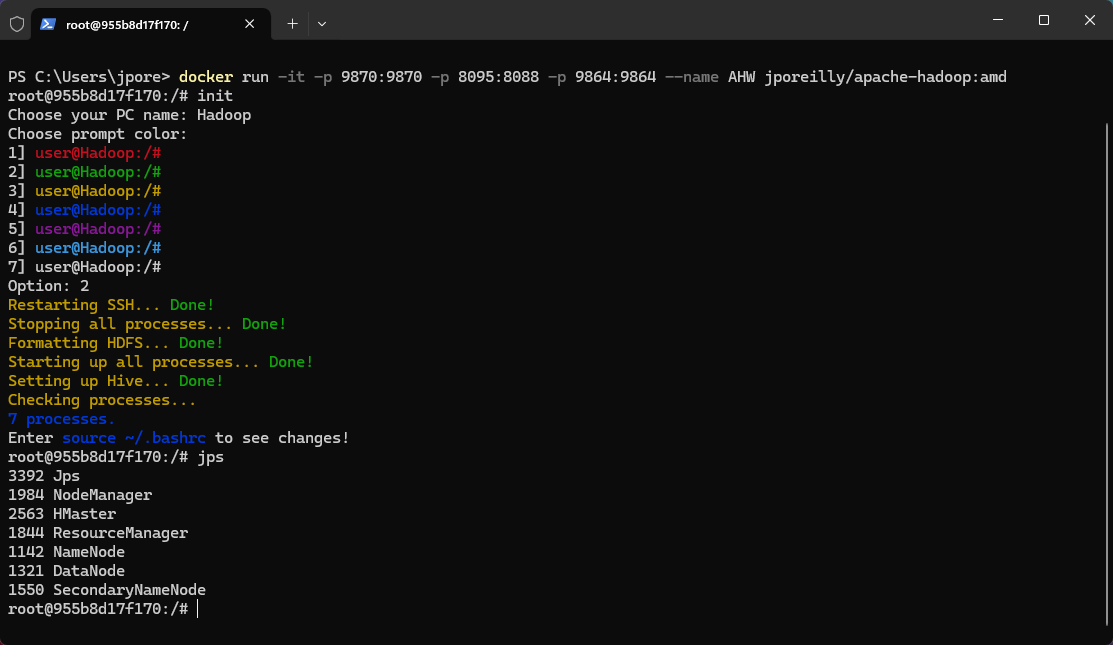
Task: Click the 'Restarting SSH... Done!' line
Action: 111,305
